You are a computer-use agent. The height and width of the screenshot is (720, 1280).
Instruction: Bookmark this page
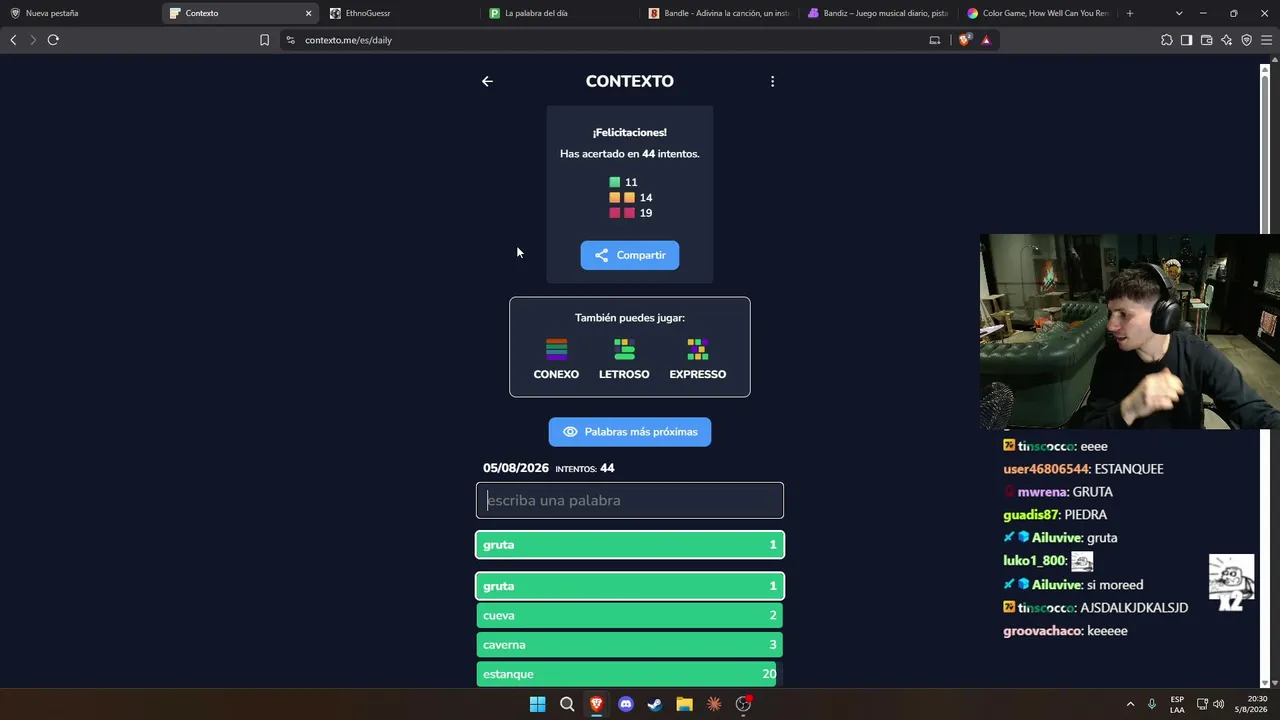(x=264, y=40)
